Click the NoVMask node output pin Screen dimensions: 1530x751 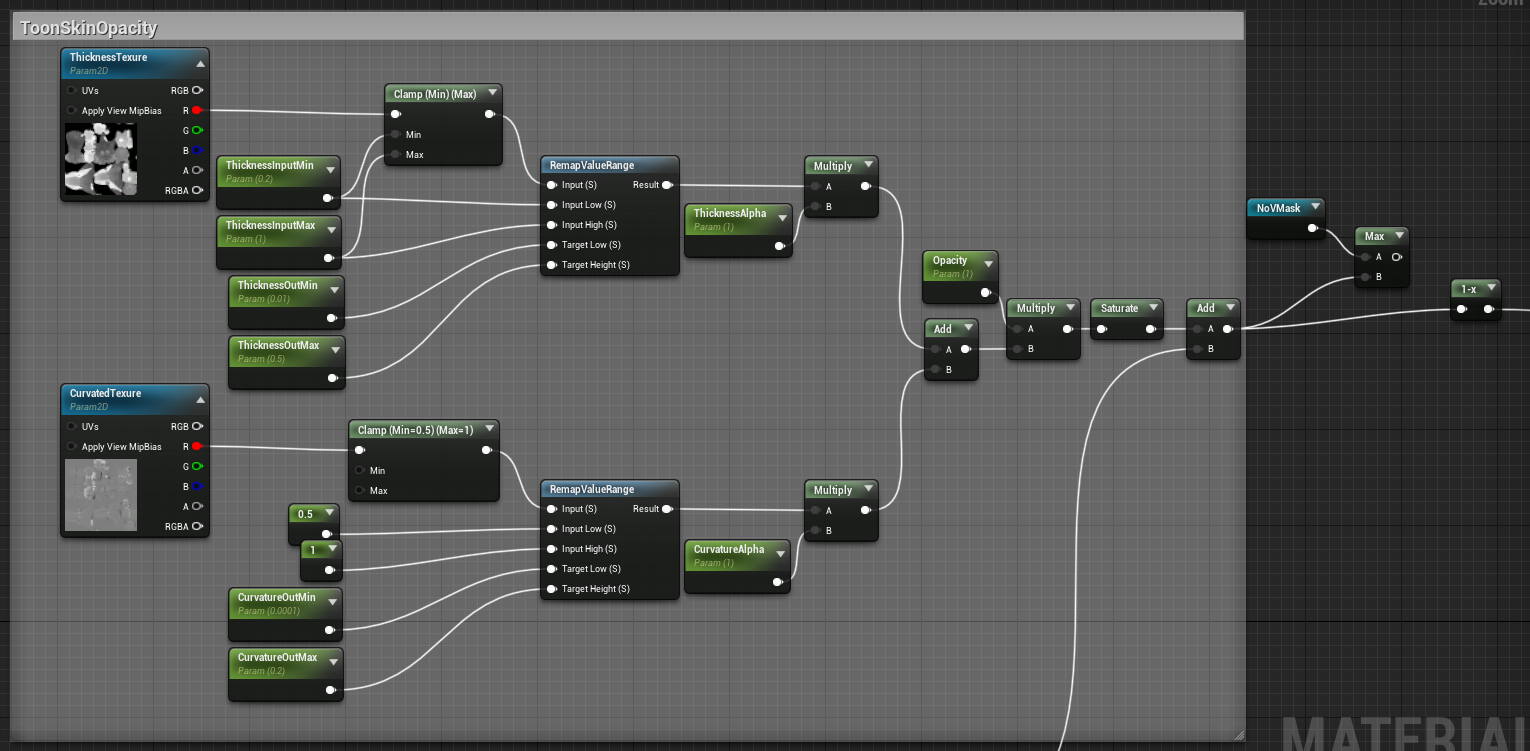(1312, 228)
